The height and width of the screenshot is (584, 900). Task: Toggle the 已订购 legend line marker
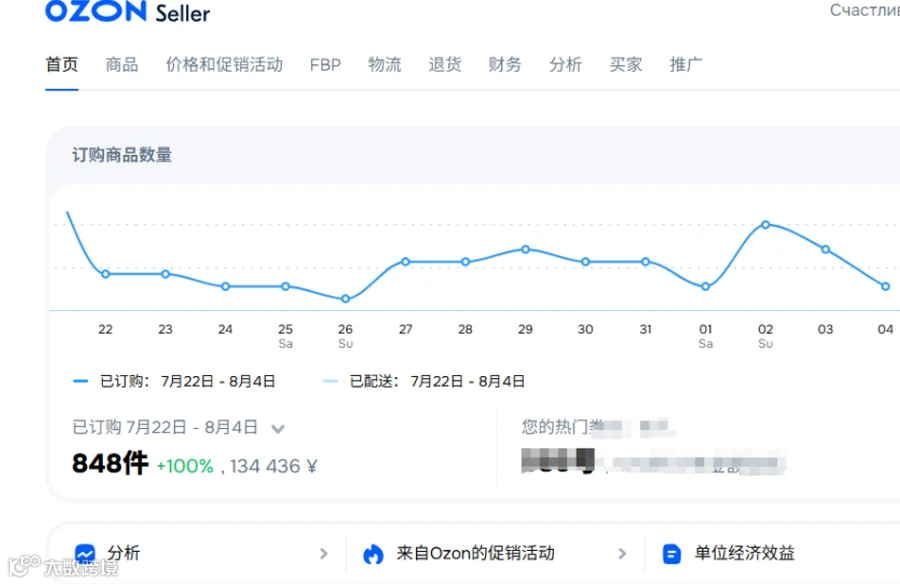point(80,381)
